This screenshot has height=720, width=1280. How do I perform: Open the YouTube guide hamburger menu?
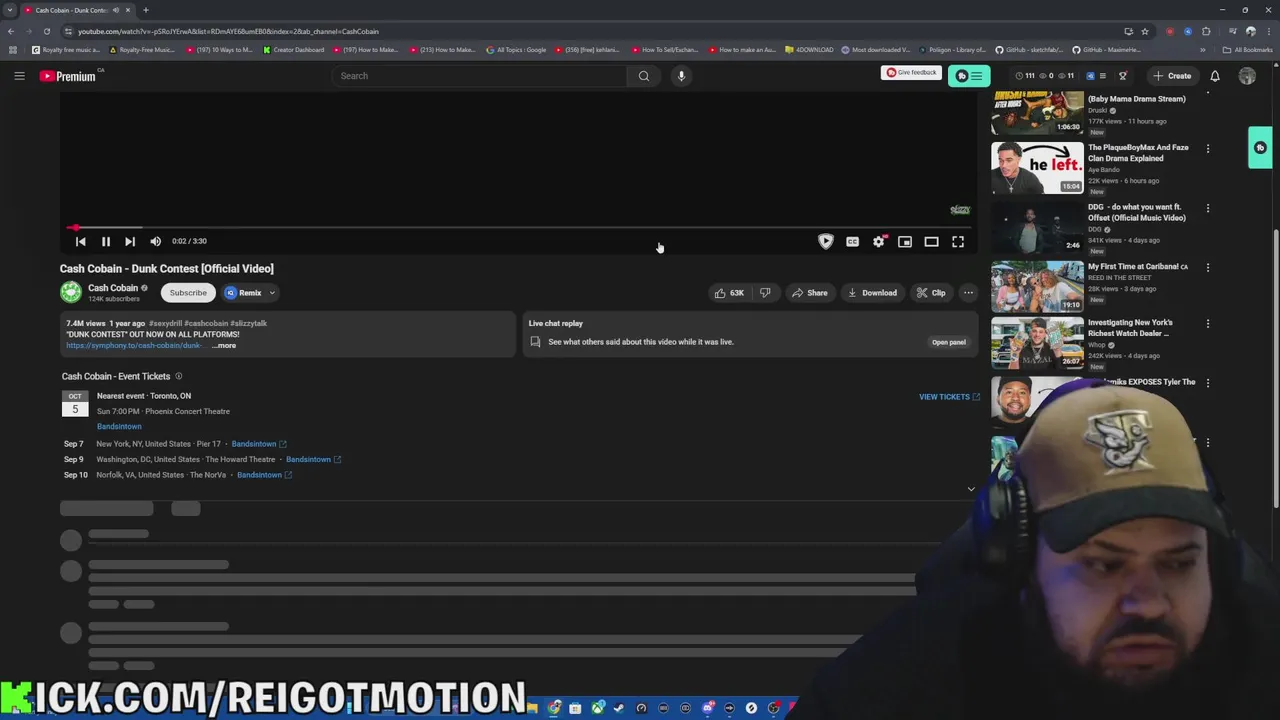[19, 76]
